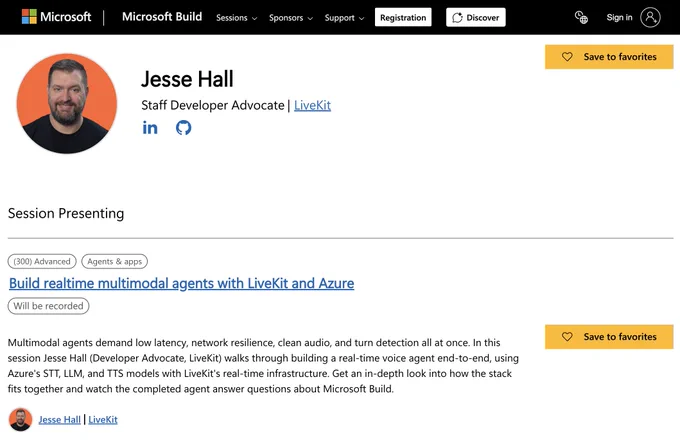Screen dimensions: 680x445
Task: Click heart icon in session Save to favorites
Action: click(x=567, y=337)
